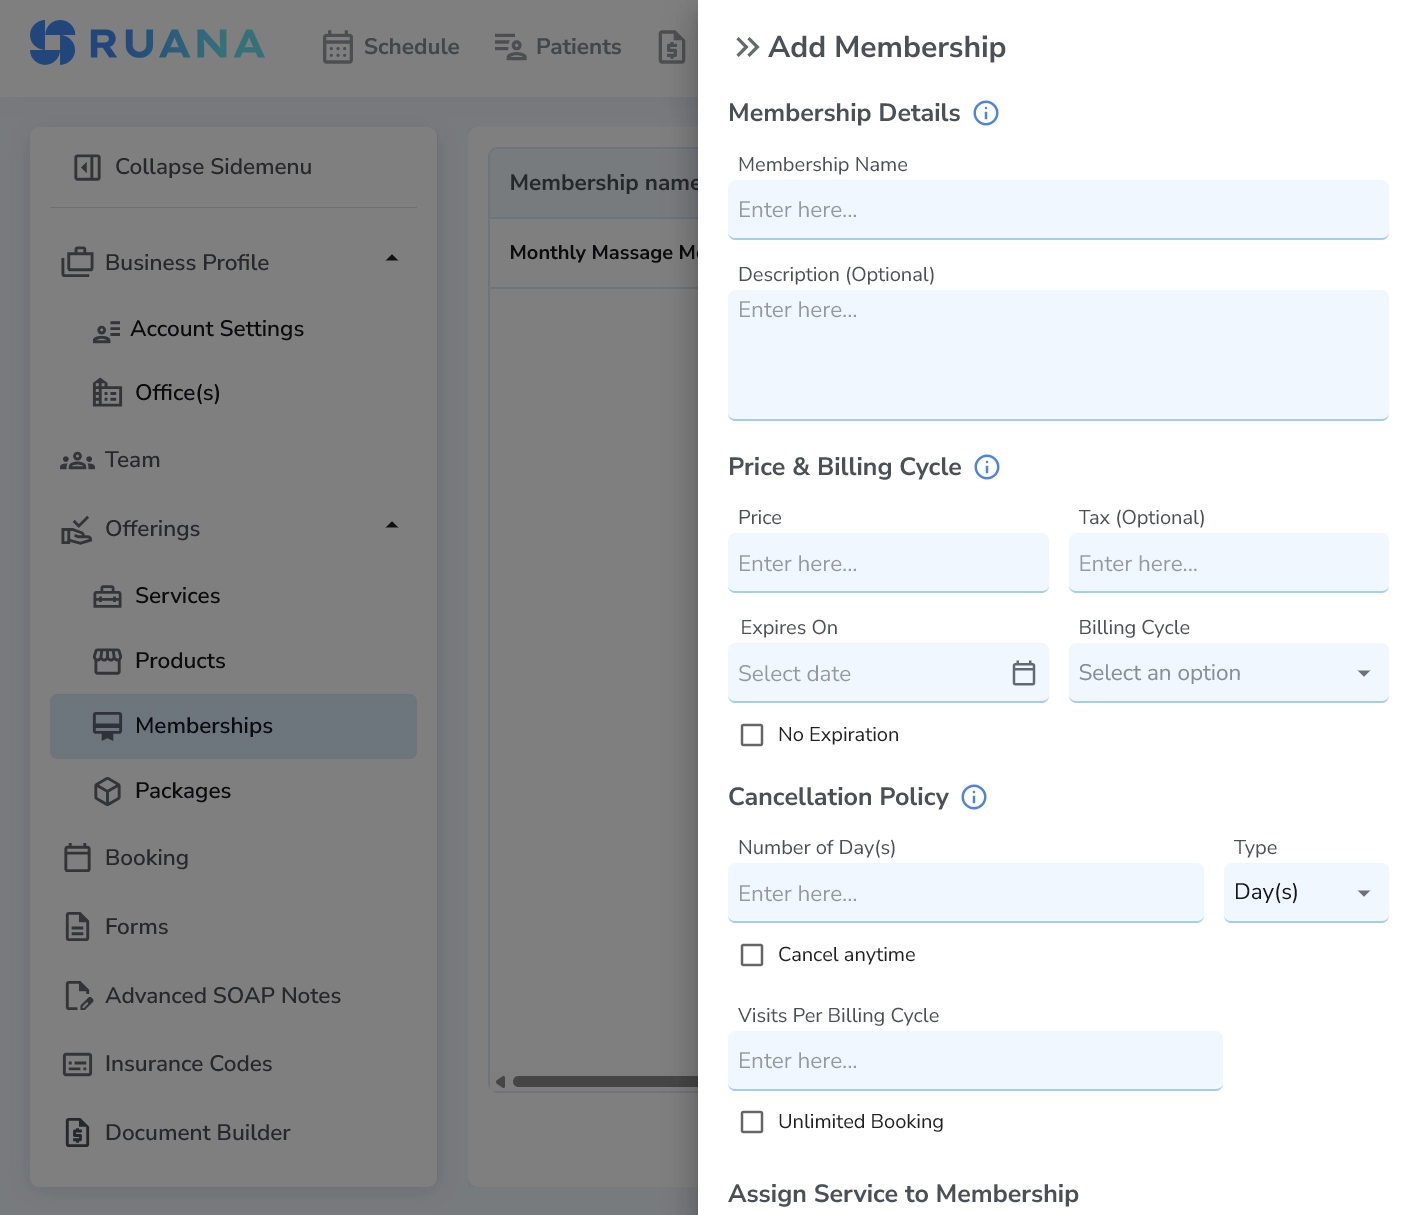Click the Membership Name input field

(1057, 210)
